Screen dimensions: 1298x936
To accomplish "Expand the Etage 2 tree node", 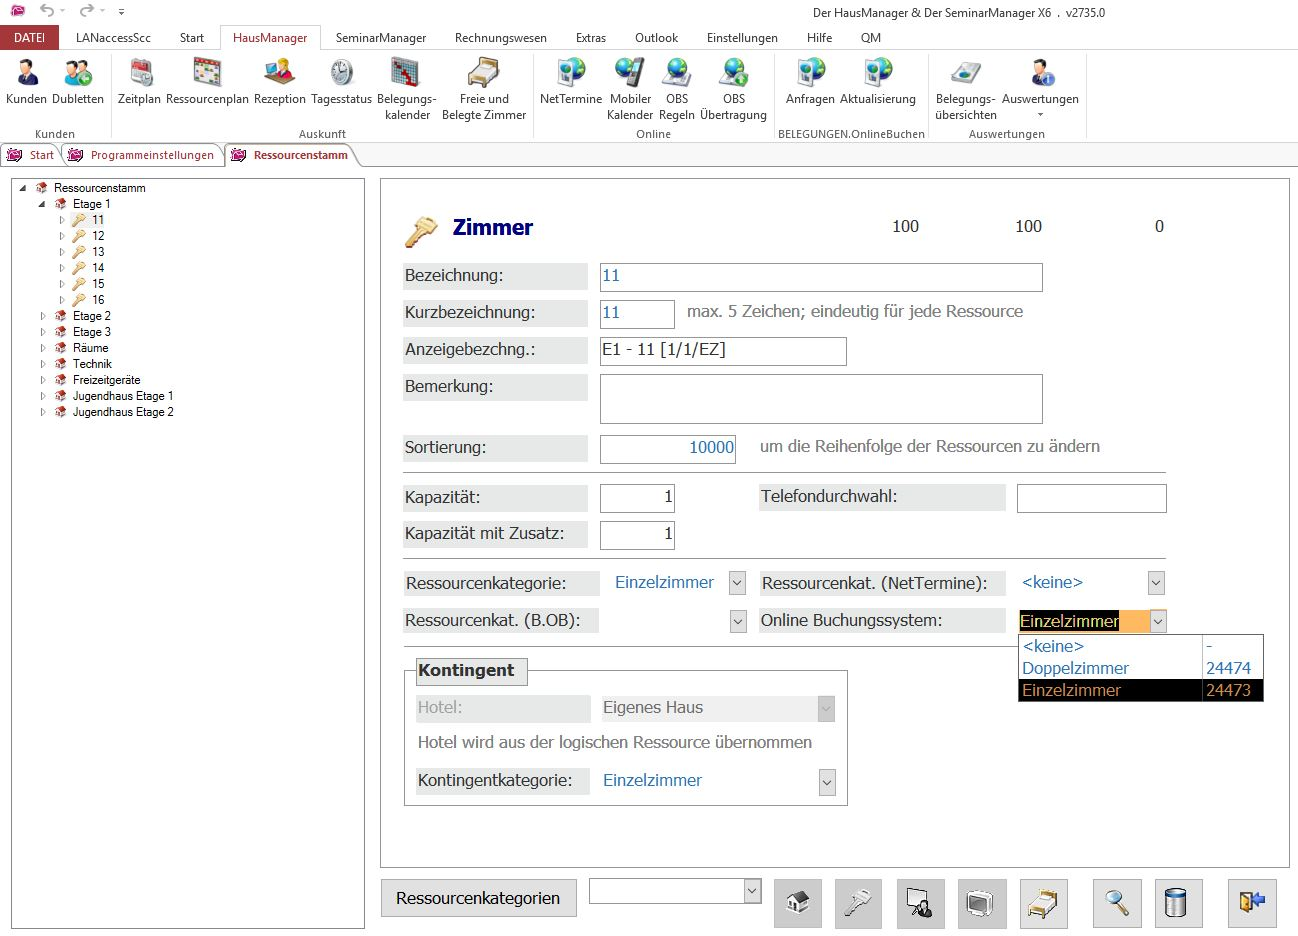I will point(43,316).
